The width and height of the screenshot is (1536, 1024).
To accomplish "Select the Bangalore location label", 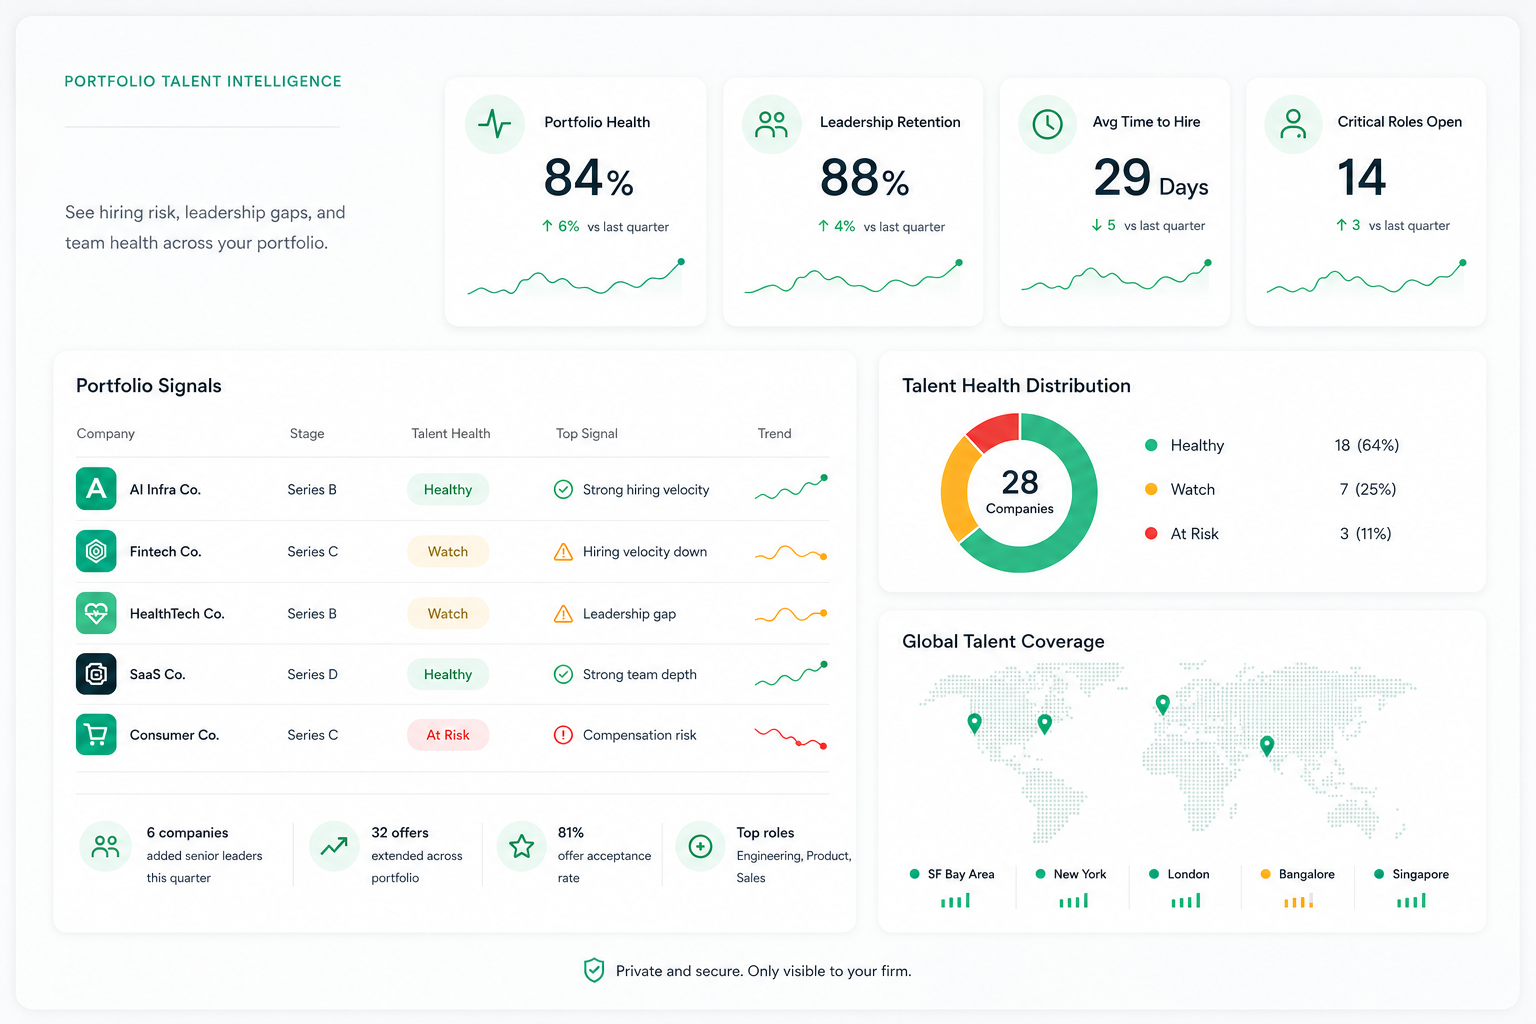I will tap(1306, 874).
